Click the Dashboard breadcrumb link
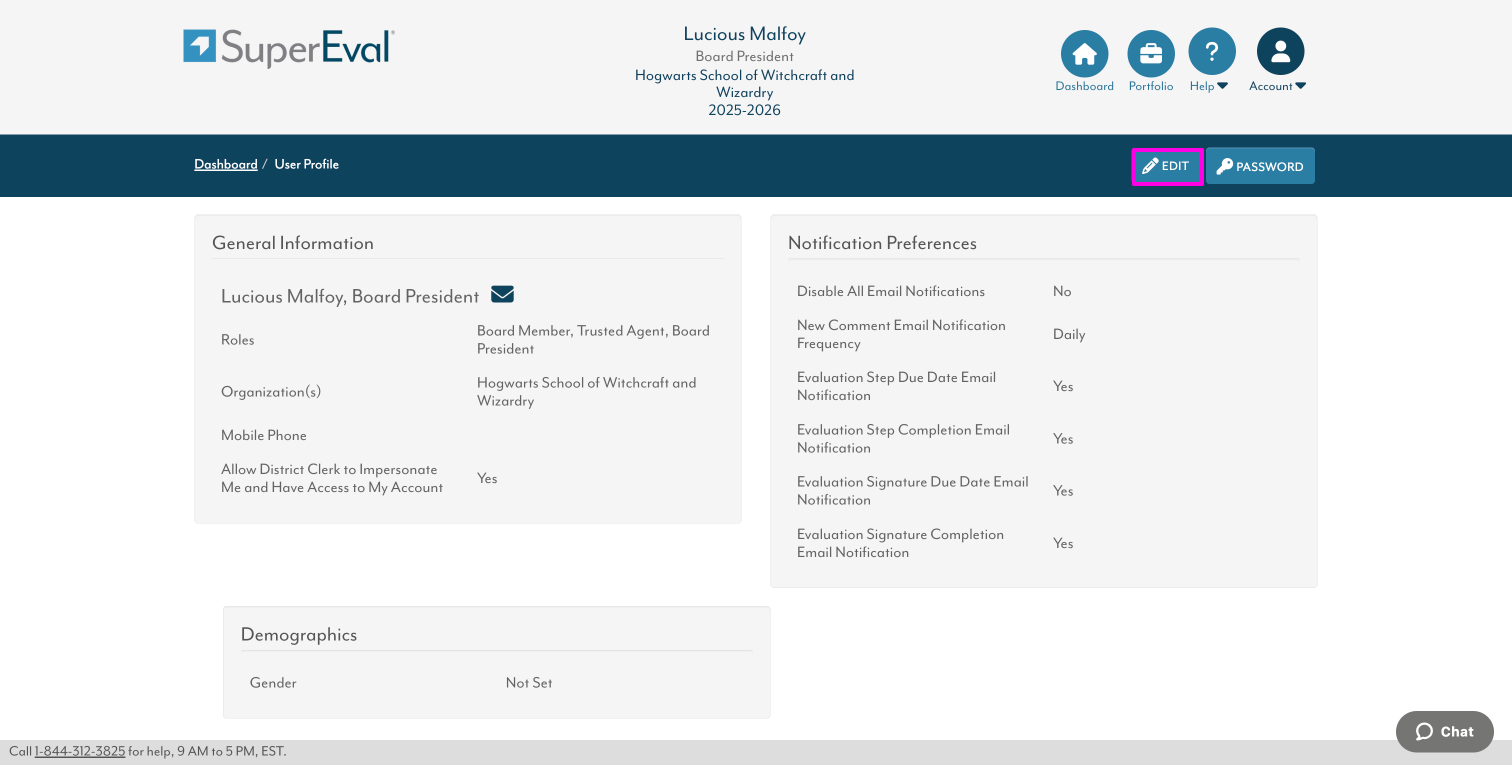The height and width of the screenshot is (765, 1512). [226, 164]
